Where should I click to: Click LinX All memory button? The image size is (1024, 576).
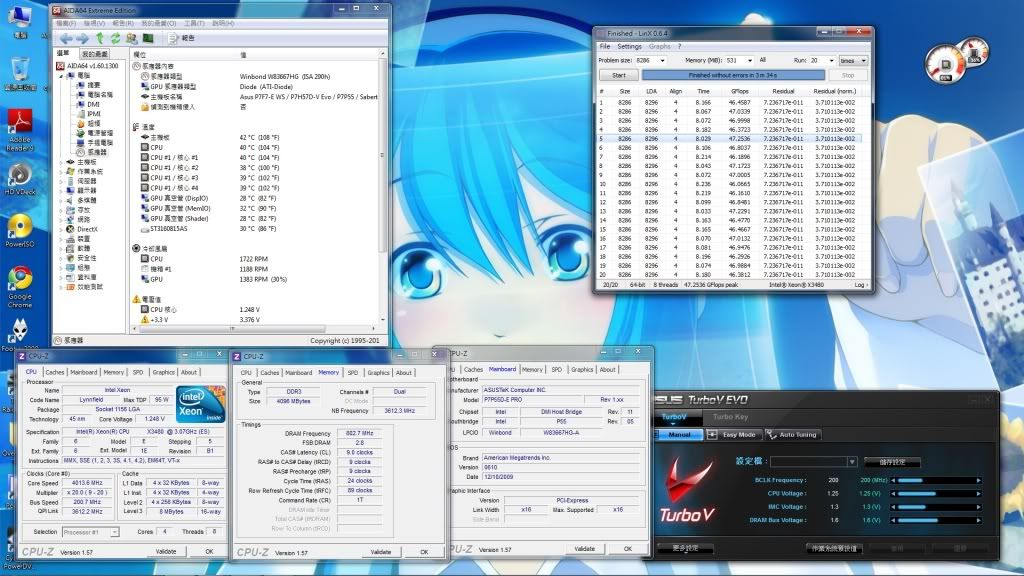click(x=762, y=60)
